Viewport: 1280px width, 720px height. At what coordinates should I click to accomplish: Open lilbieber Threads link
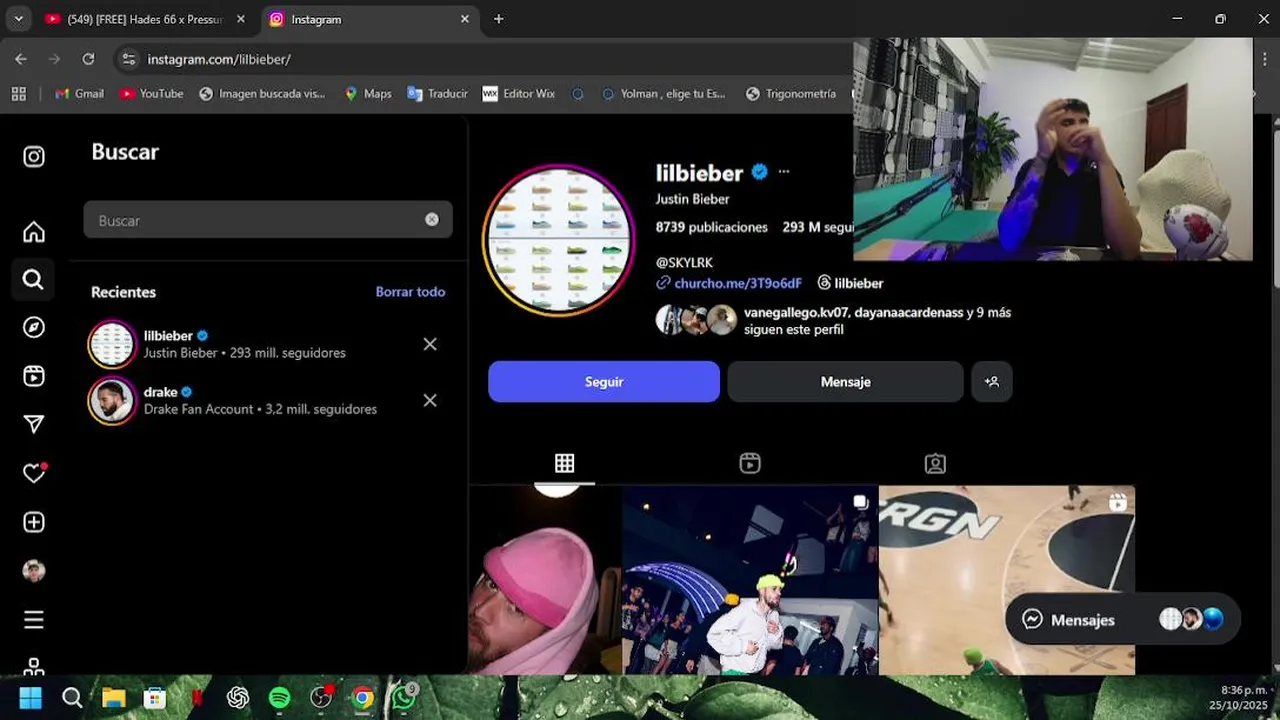pyautogui.click(x=850, y=283)
